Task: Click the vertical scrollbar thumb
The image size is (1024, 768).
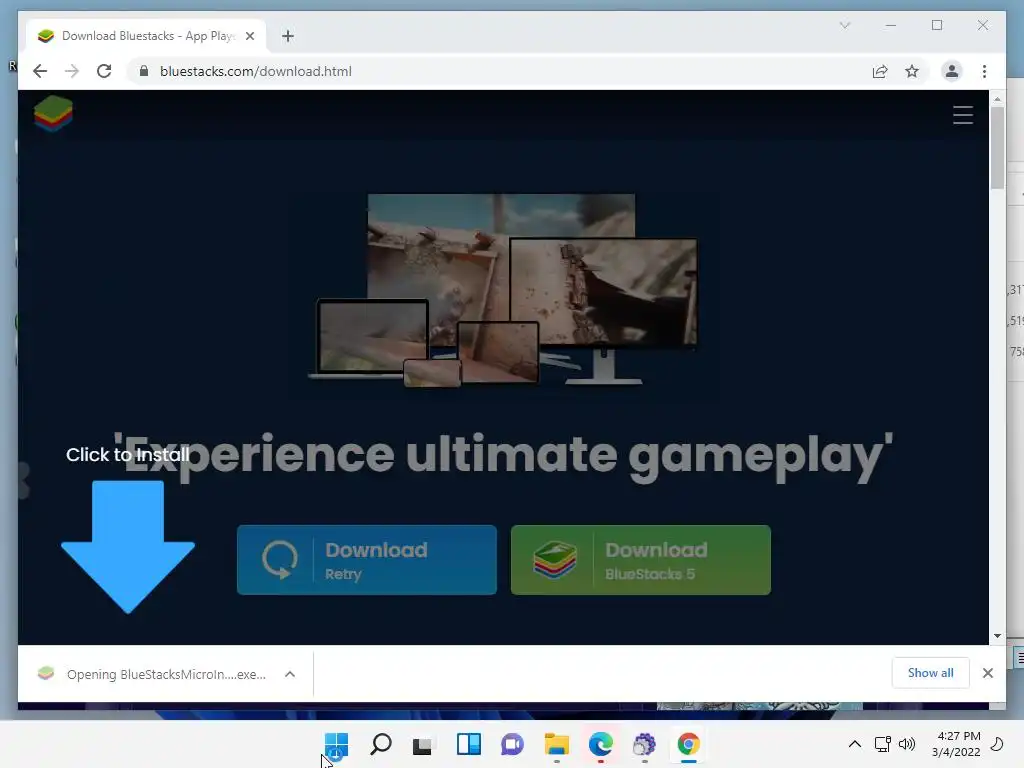Action: (x=997, y=148)
